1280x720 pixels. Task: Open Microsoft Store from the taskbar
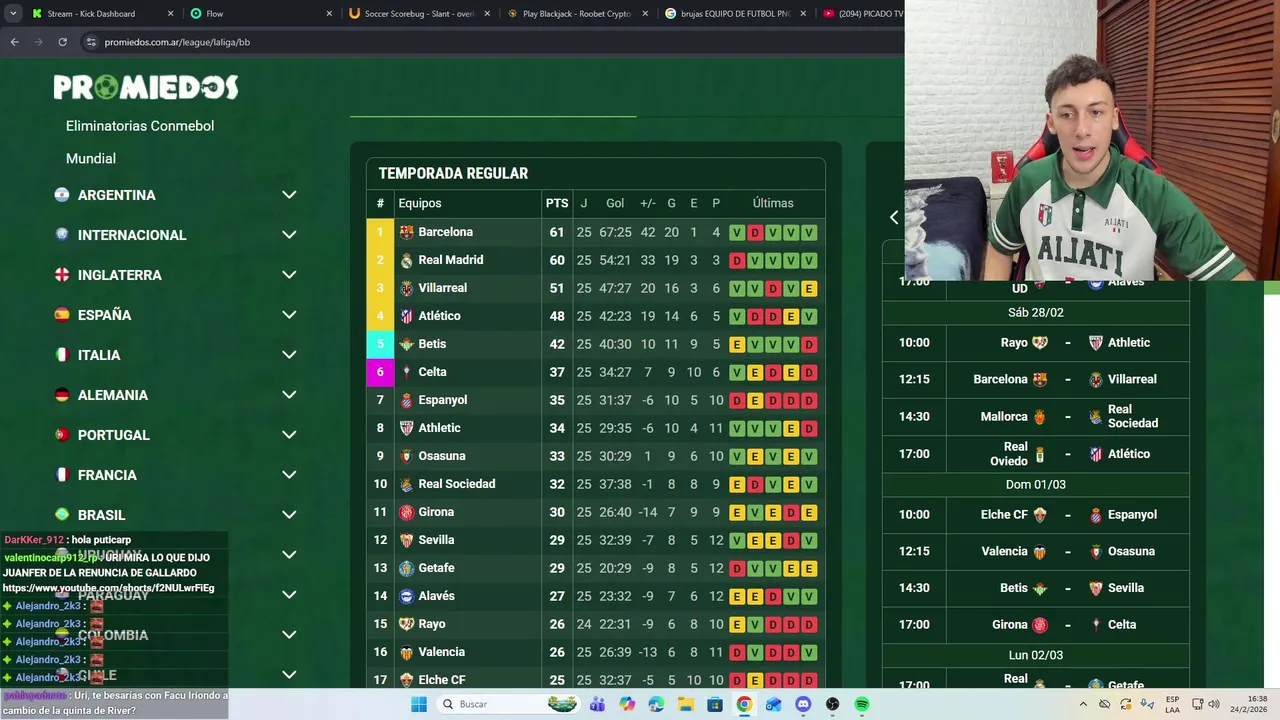[715, 704]
